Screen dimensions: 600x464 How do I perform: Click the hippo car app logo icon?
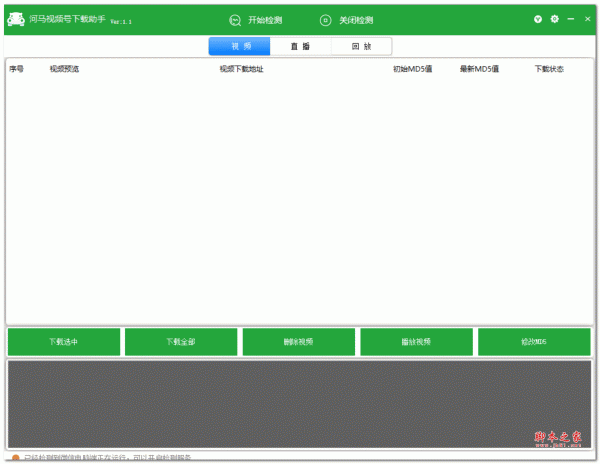(x=16, y=19)
